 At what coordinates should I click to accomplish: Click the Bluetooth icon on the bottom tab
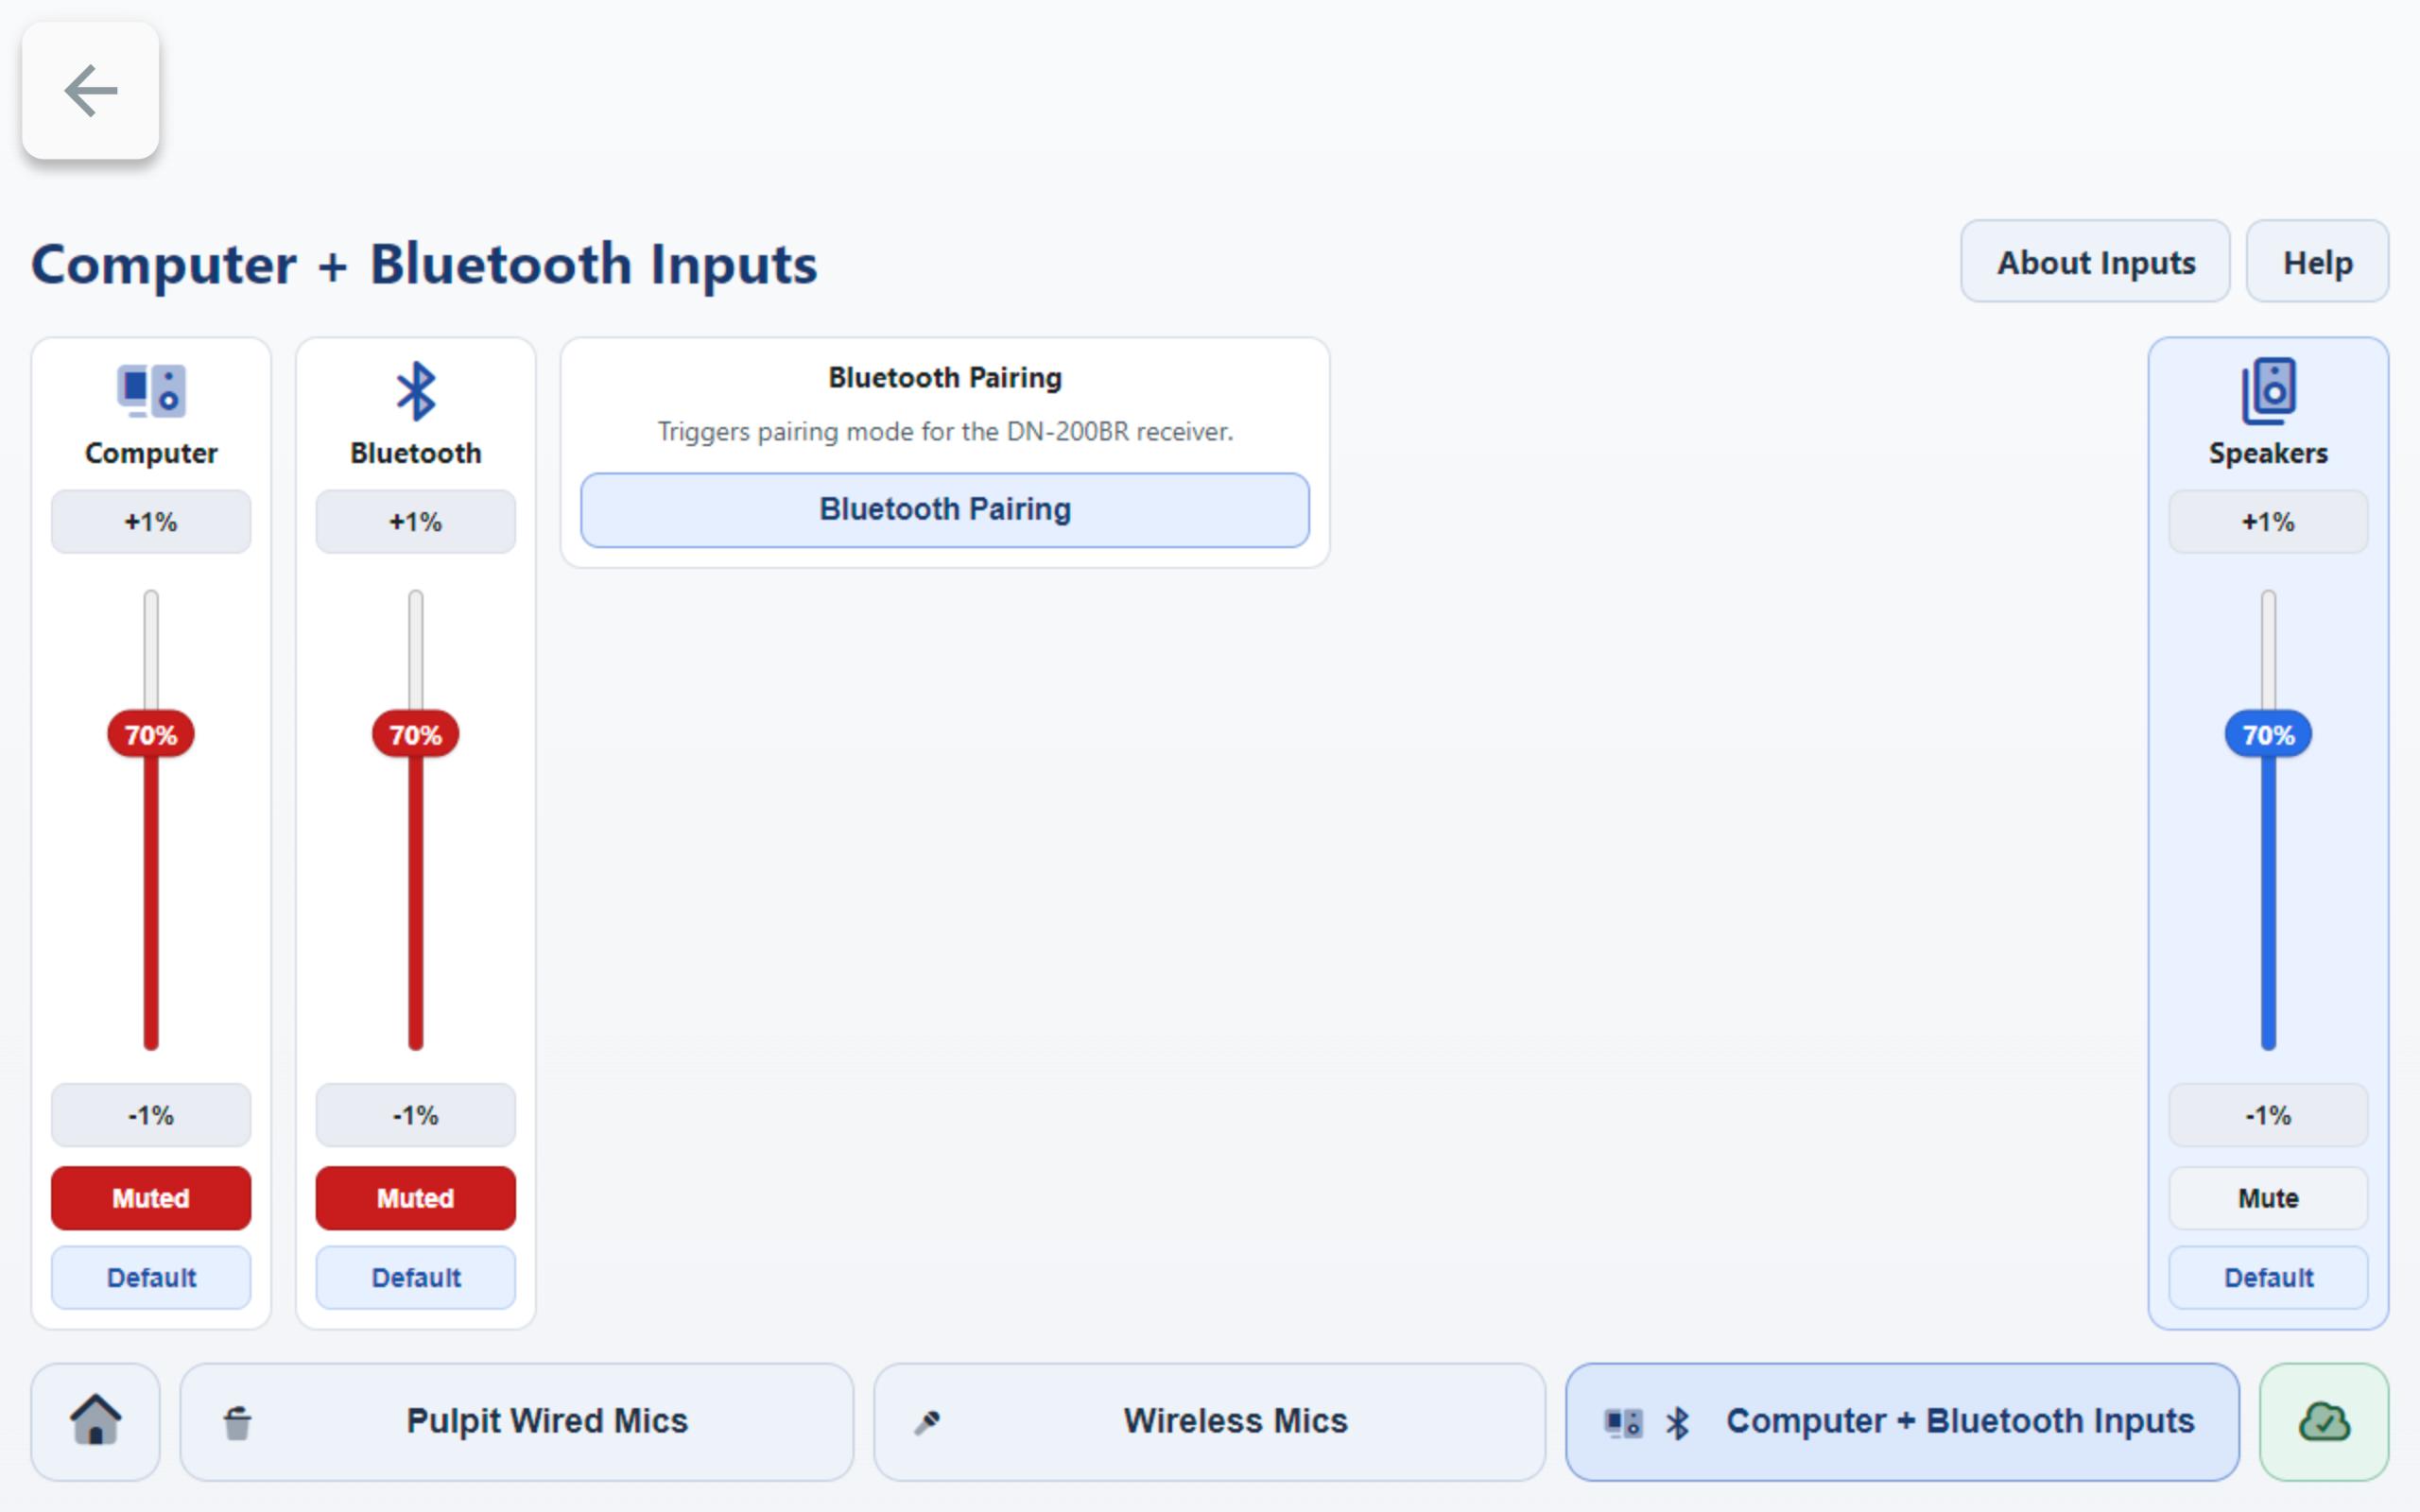[1678, 1420]
